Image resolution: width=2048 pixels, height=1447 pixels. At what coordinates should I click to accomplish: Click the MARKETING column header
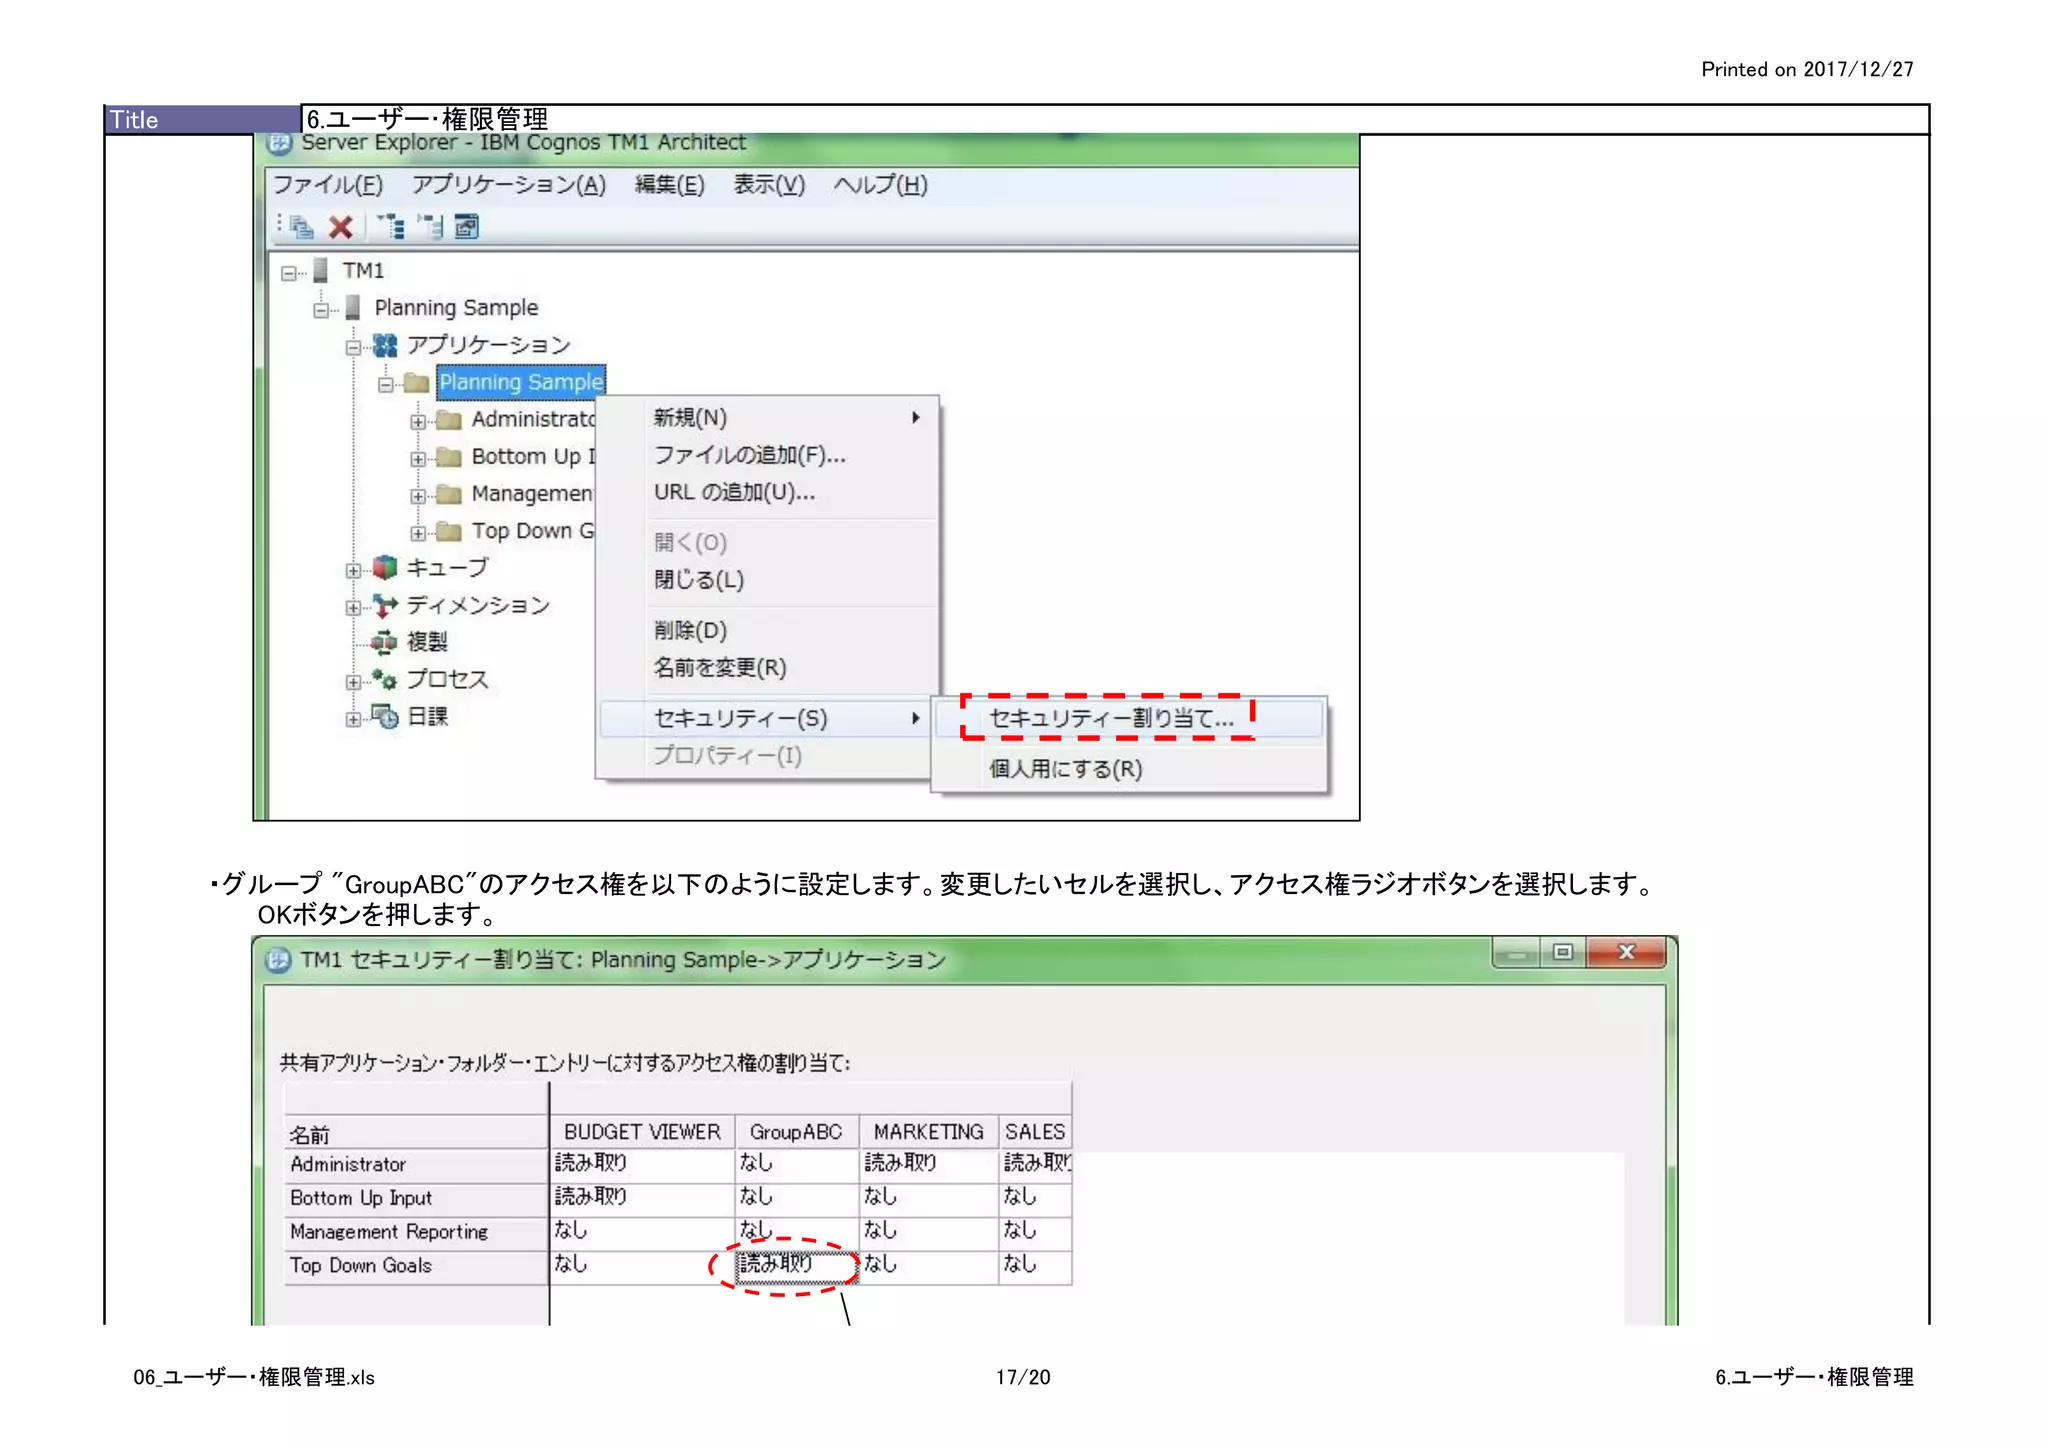click(928, 1132)
